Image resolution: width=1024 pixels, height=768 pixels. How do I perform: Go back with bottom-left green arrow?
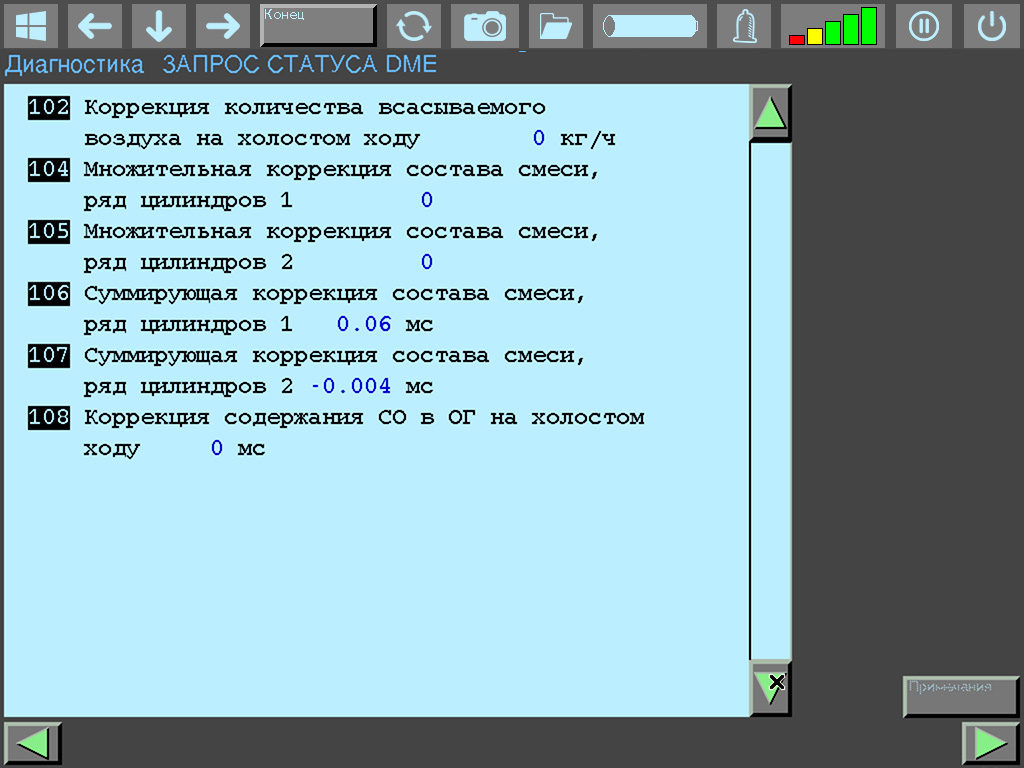pos(33,743)
